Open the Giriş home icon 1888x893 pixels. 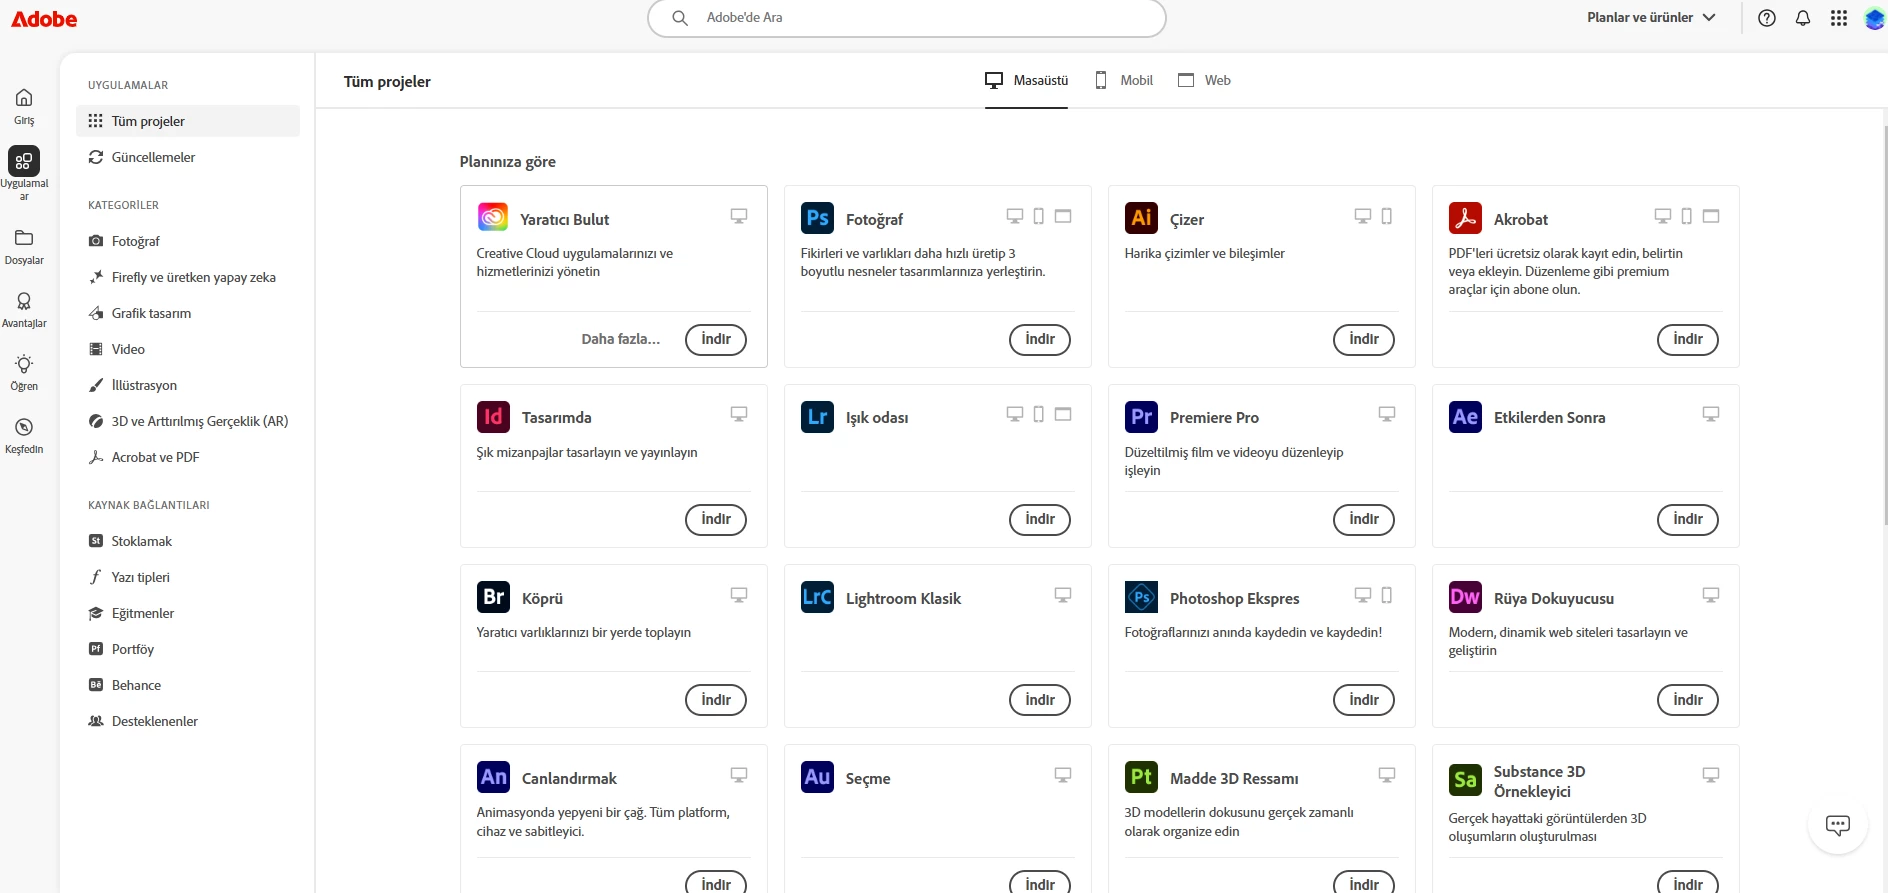(24, 98)
